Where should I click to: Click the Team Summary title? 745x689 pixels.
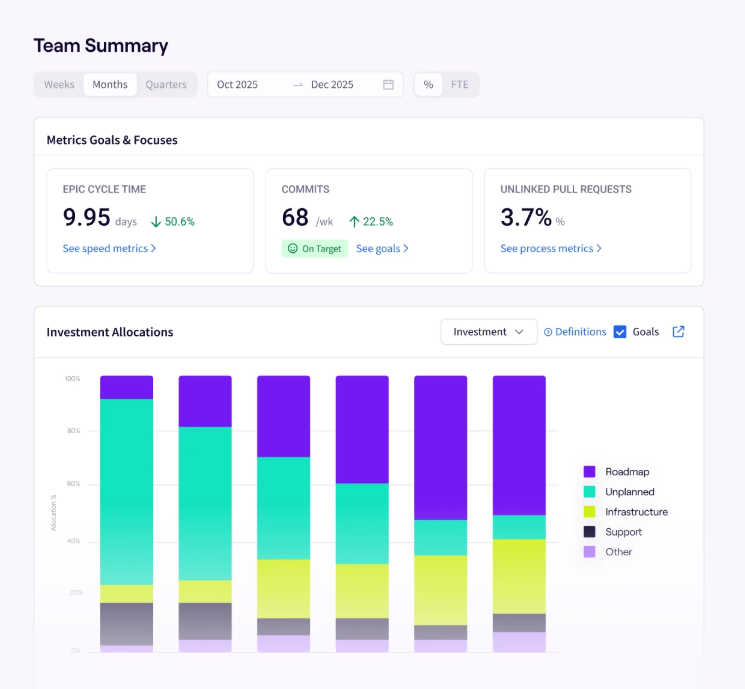pos(101,46)
